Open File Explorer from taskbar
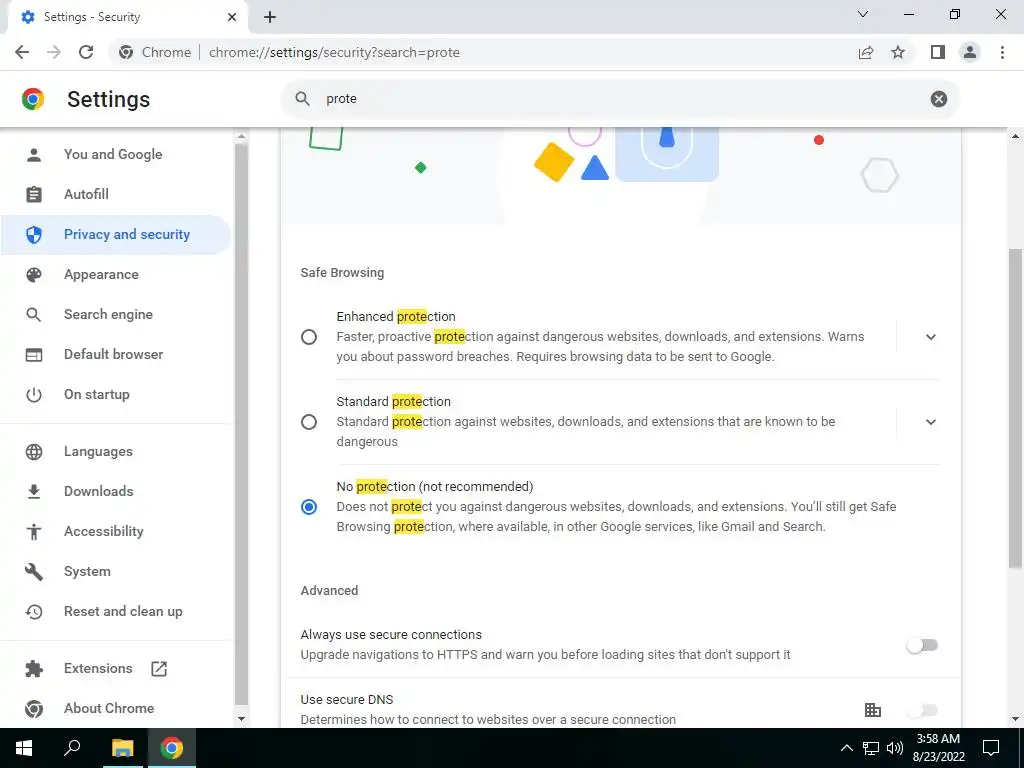The width and height of the screenshot is (1024, 768). (x=122, y=748)
